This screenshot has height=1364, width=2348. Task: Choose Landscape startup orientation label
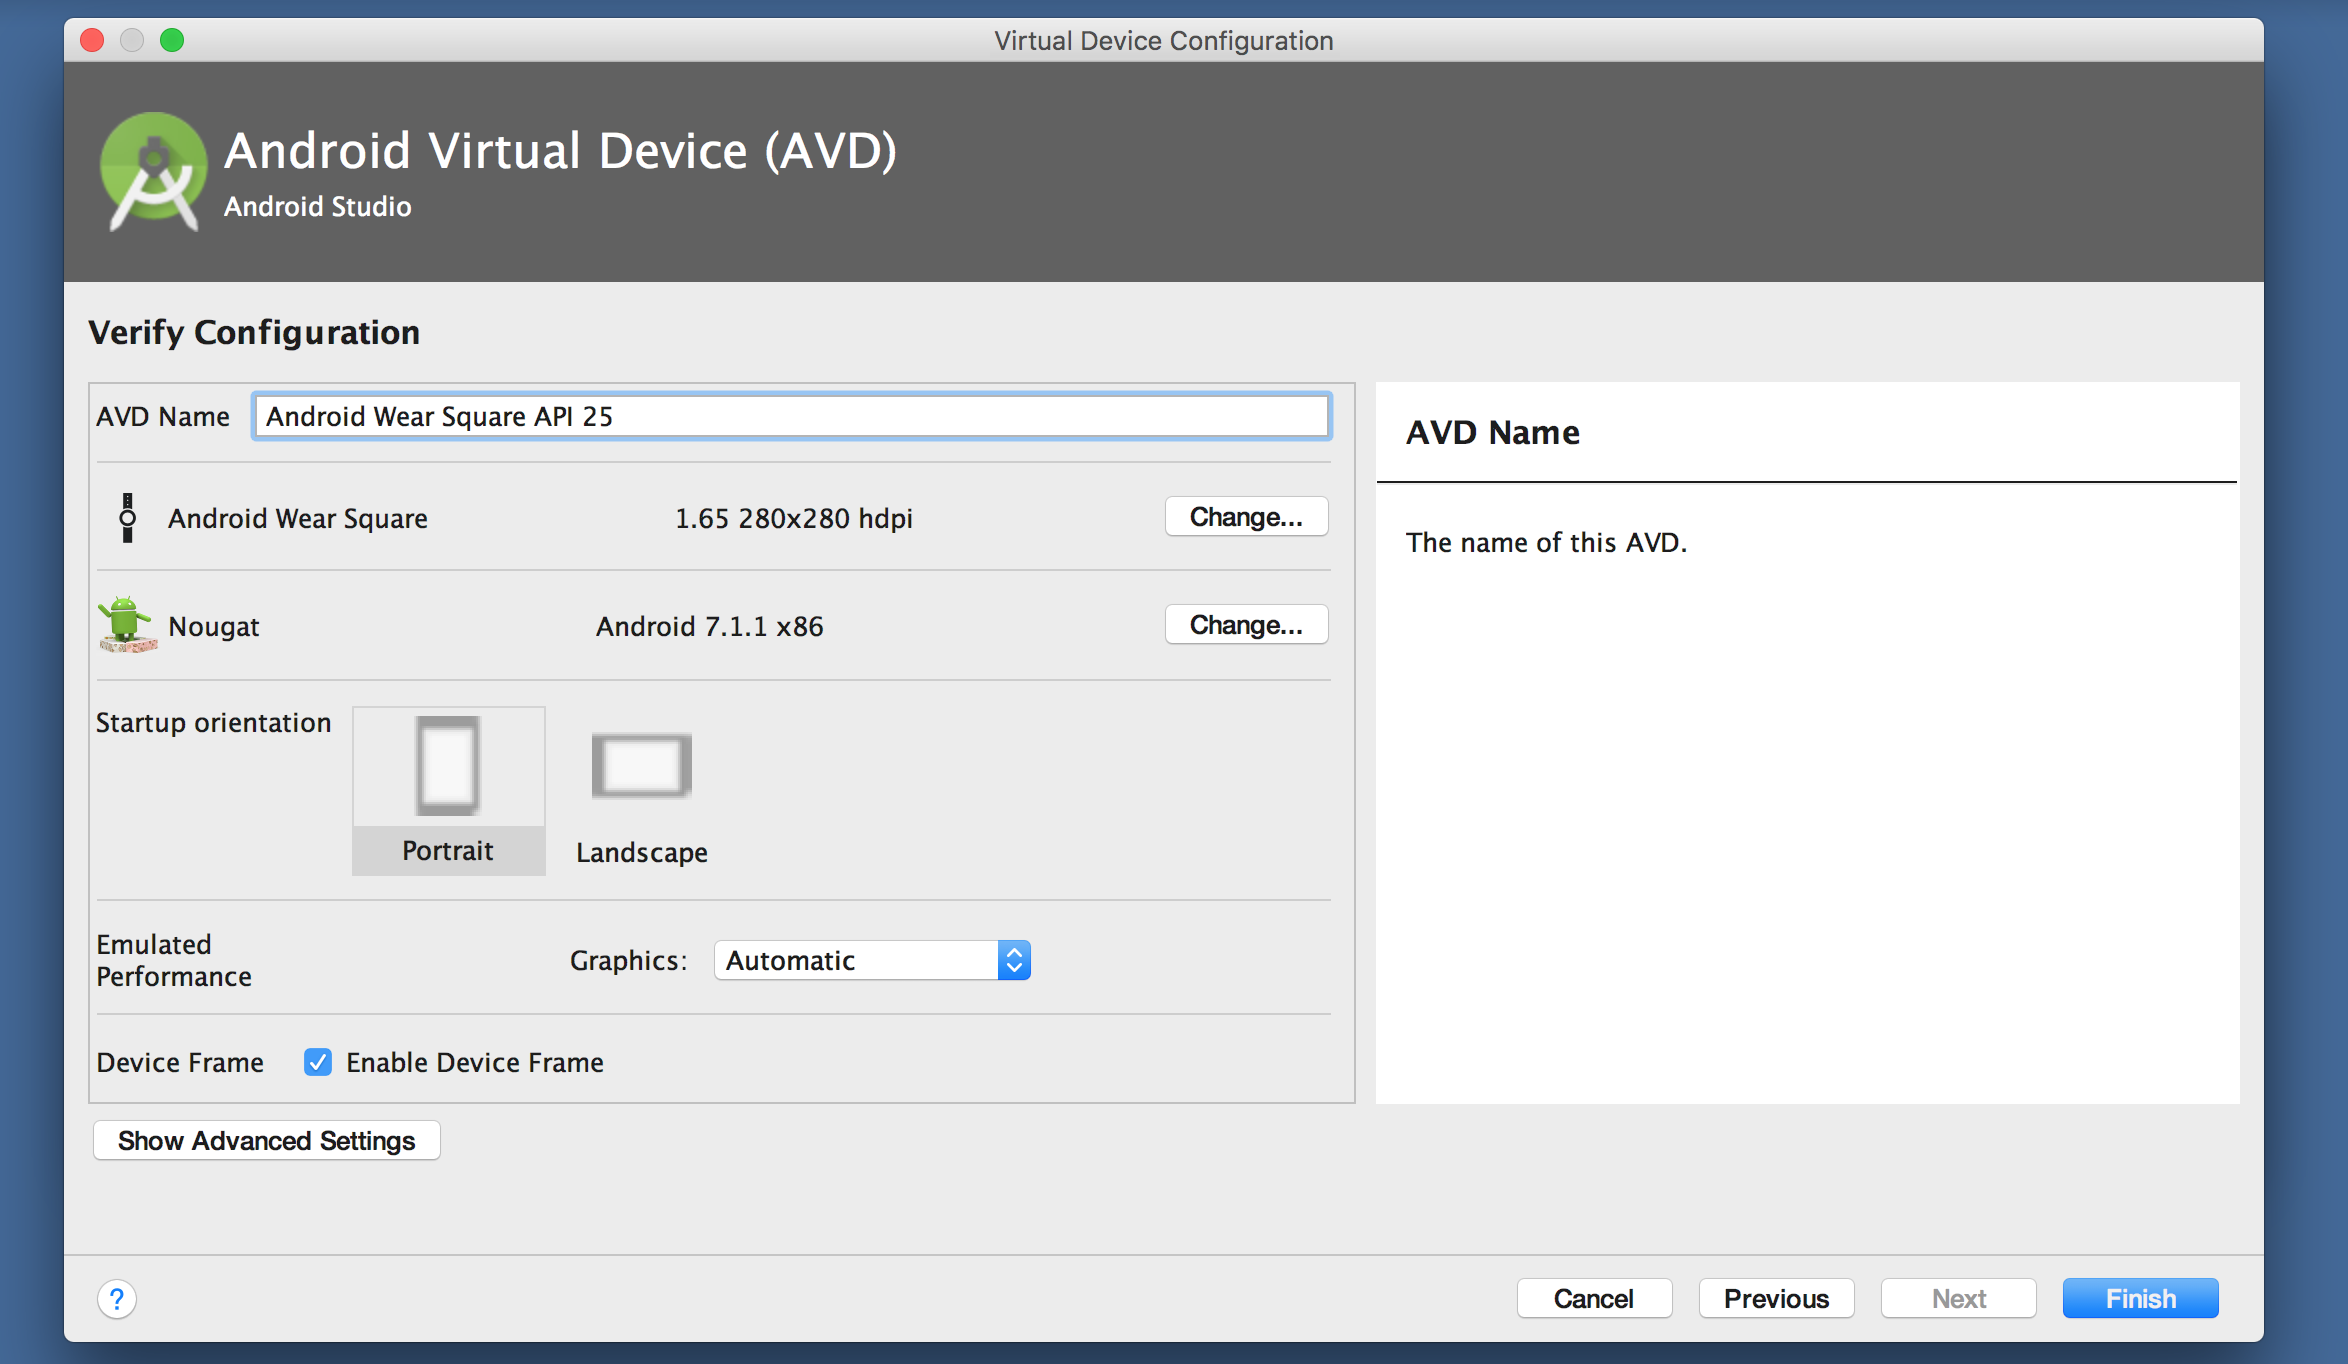pos(642,853)
